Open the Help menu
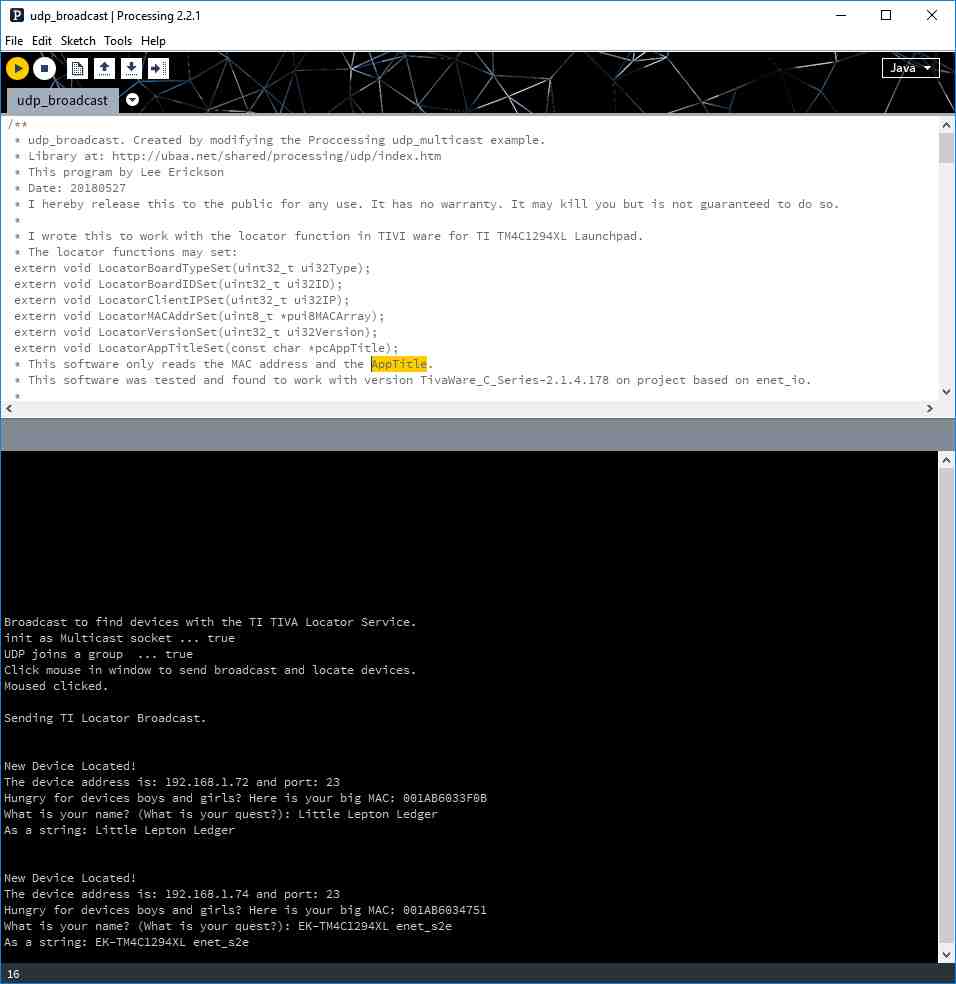The height and width of the screenshot is (984, 956). pyautogui.click(x=153, y=41)
